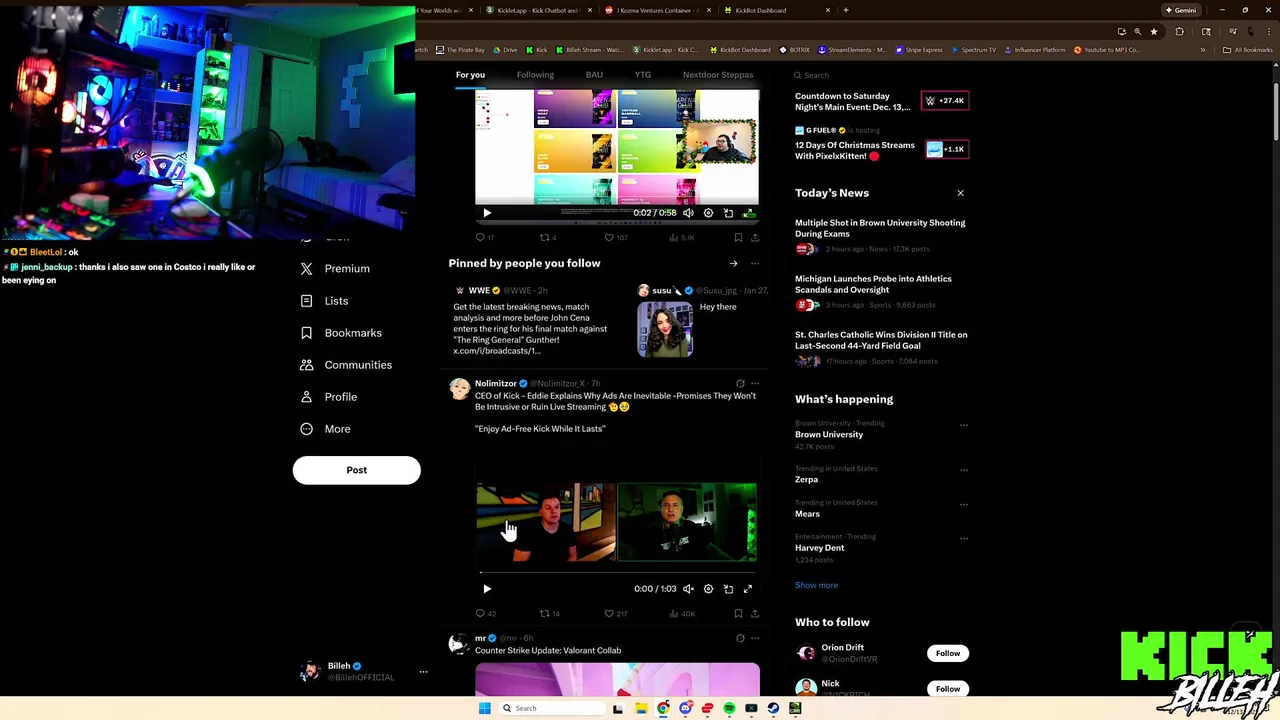
Task: Click Show more under What's happening
Action: click(x=816, y=585)
